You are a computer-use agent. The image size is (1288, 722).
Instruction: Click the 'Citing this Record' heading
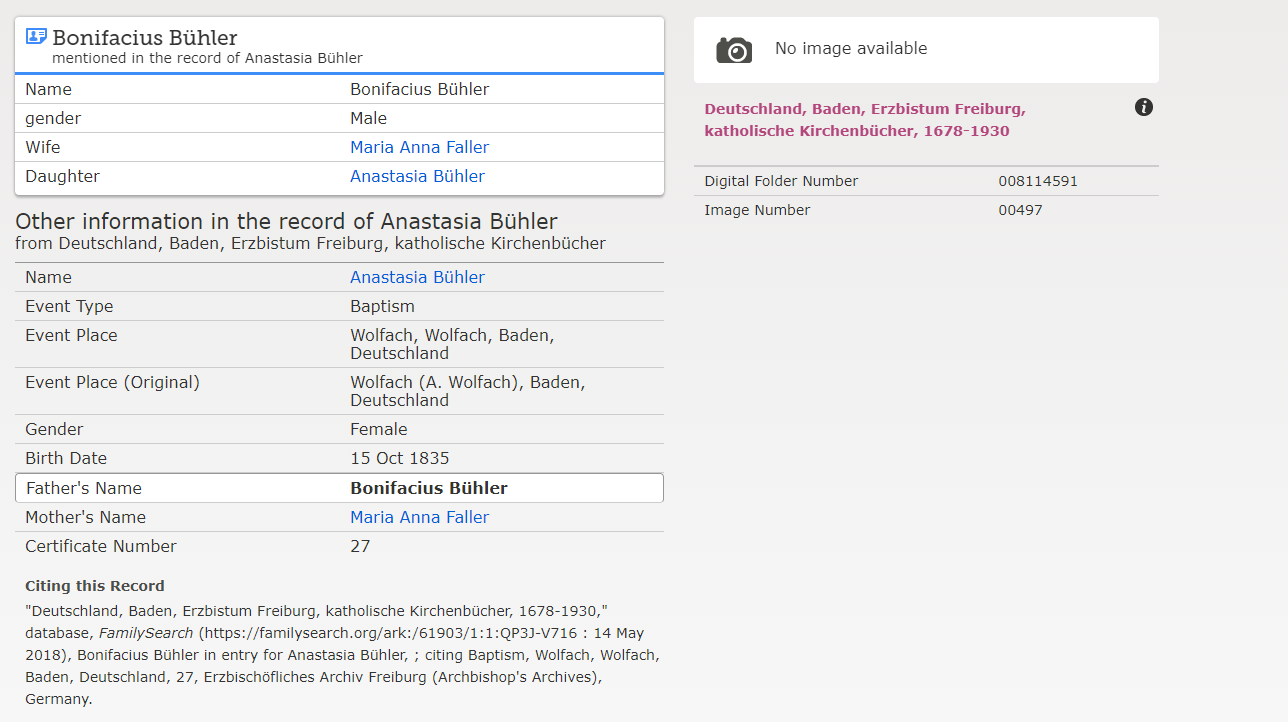(95, 586)
